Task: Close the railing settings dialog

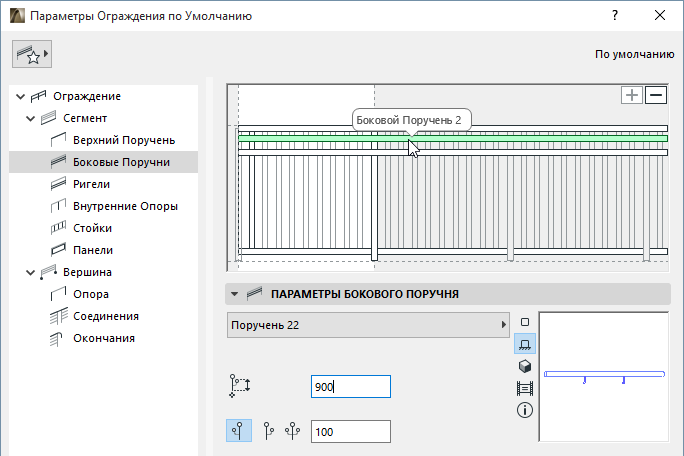Action: point(660,15)
